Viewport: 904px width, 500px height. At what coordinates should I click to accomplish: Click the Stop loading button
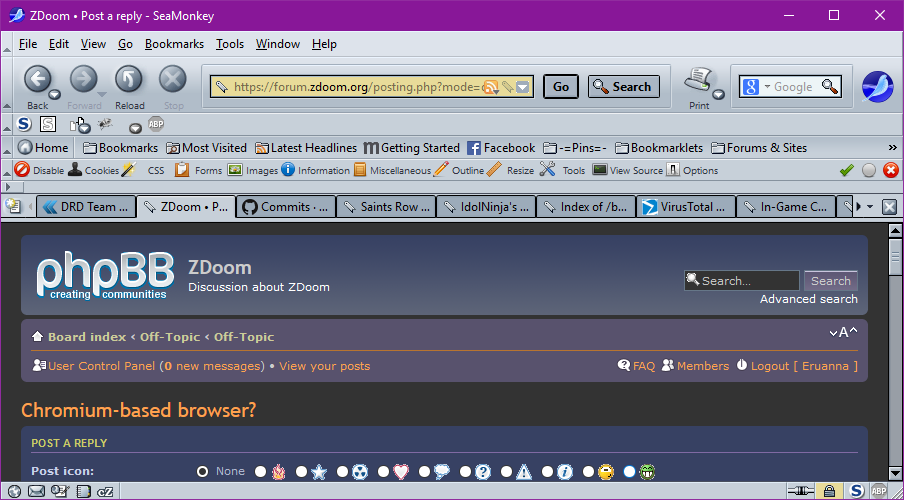173,79
